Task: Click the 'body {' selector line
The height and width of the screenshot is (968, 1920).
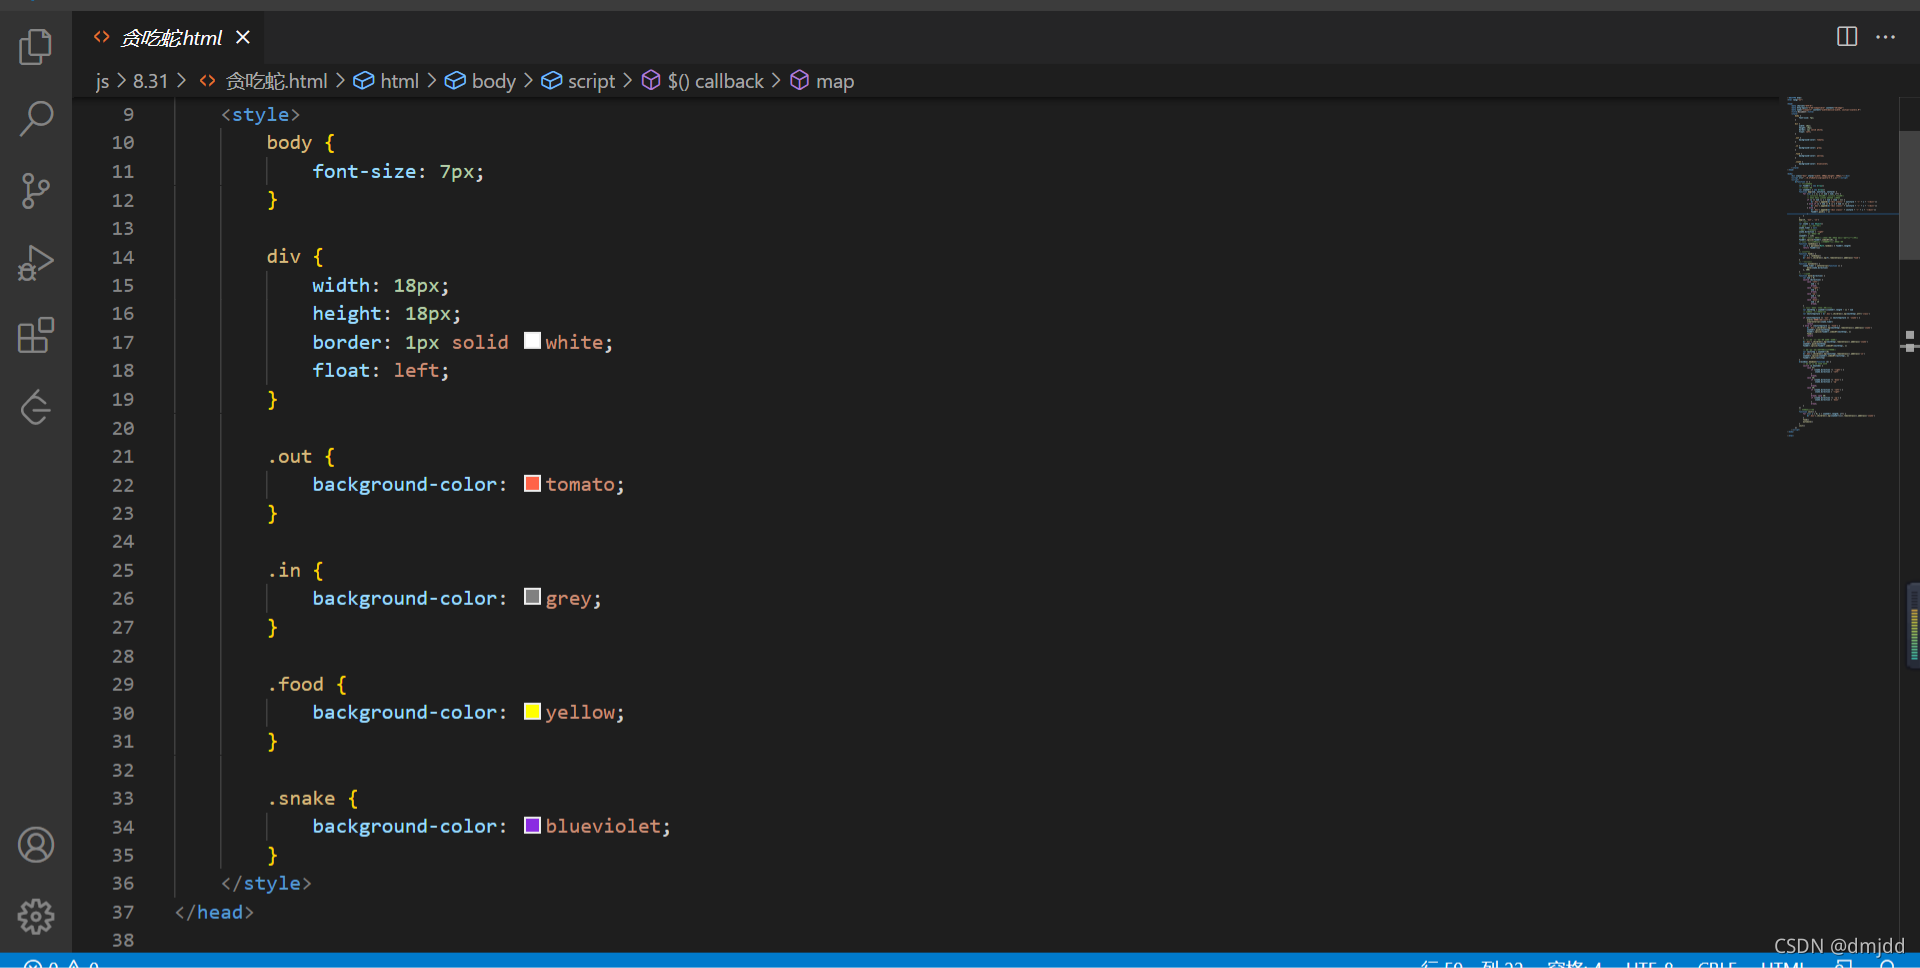Action: point(300,142)
